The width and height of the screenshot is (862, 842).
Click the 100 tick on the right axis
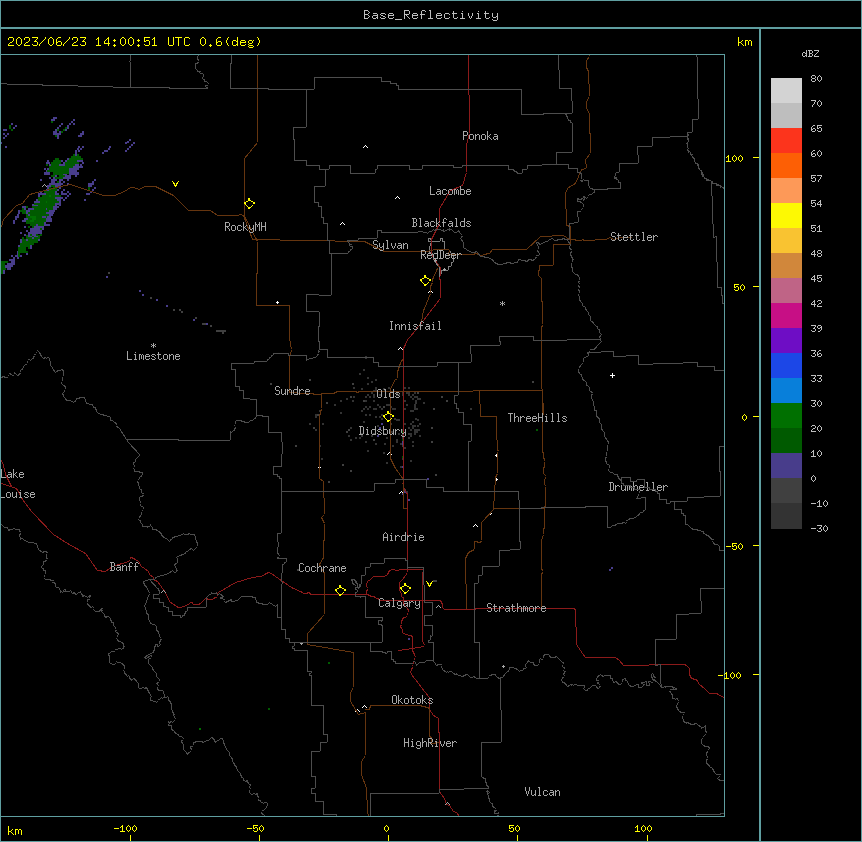pyautogui.click(x=734, y=158)
